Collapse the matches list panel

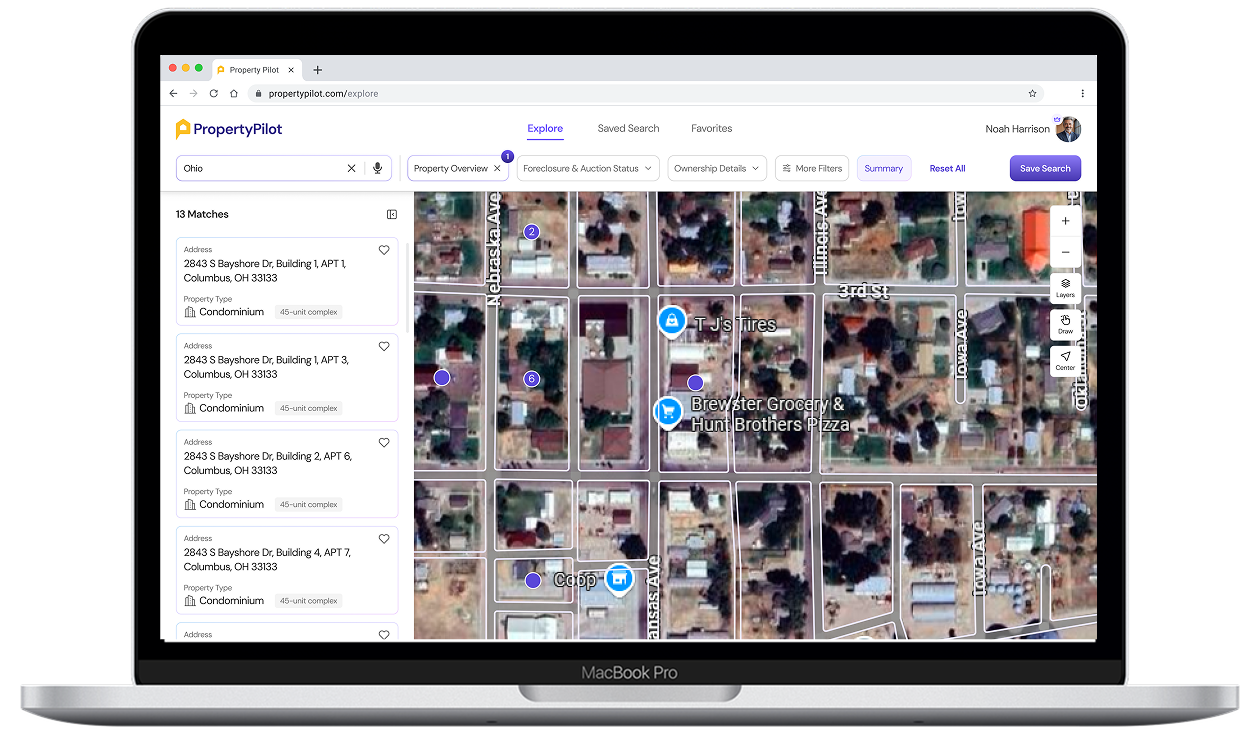point(392,214)
